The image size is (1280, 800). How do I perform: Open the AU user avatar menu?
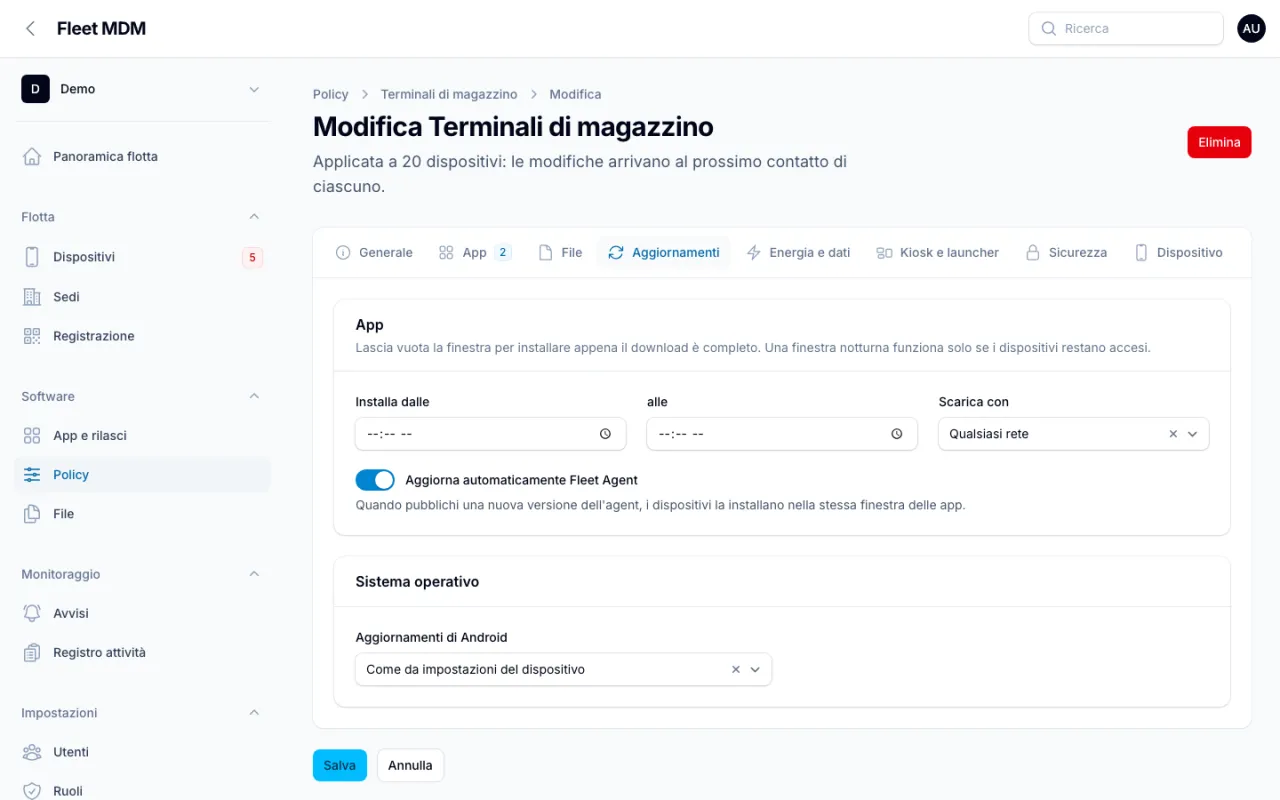(x=1251, y=28)
